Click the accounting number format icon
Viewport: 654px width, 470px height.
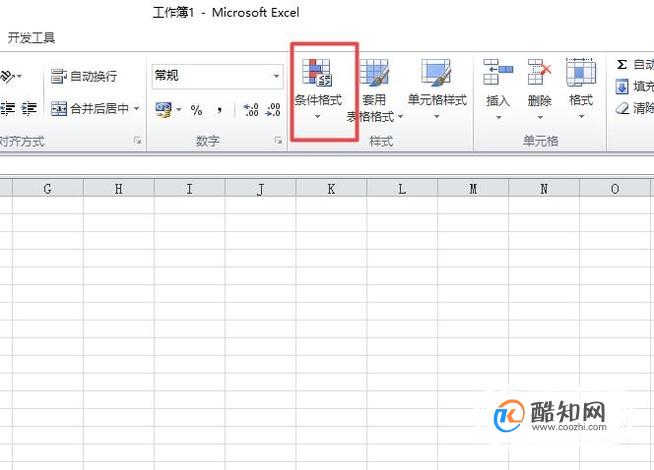click(x=164, y=110)
